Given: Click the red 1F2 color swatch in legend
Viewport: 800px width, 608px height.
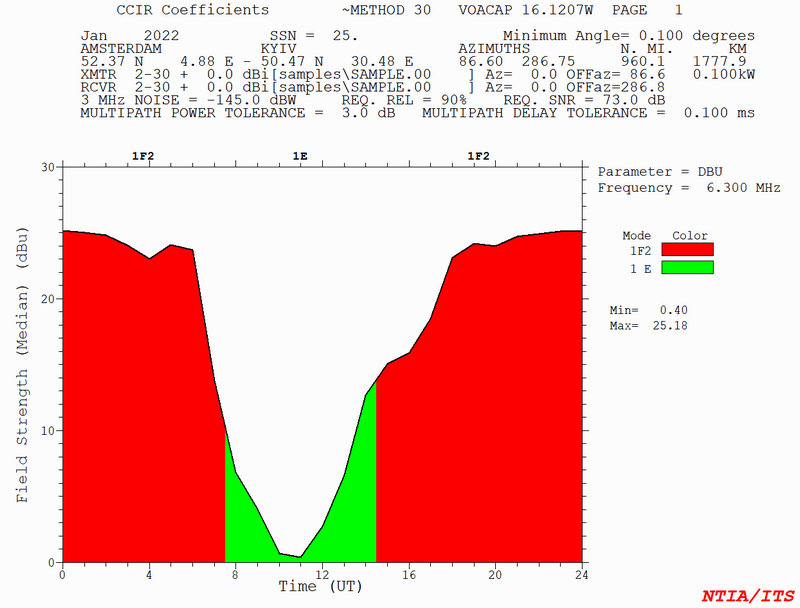Looking at the screenshot, I should (687, 249).
